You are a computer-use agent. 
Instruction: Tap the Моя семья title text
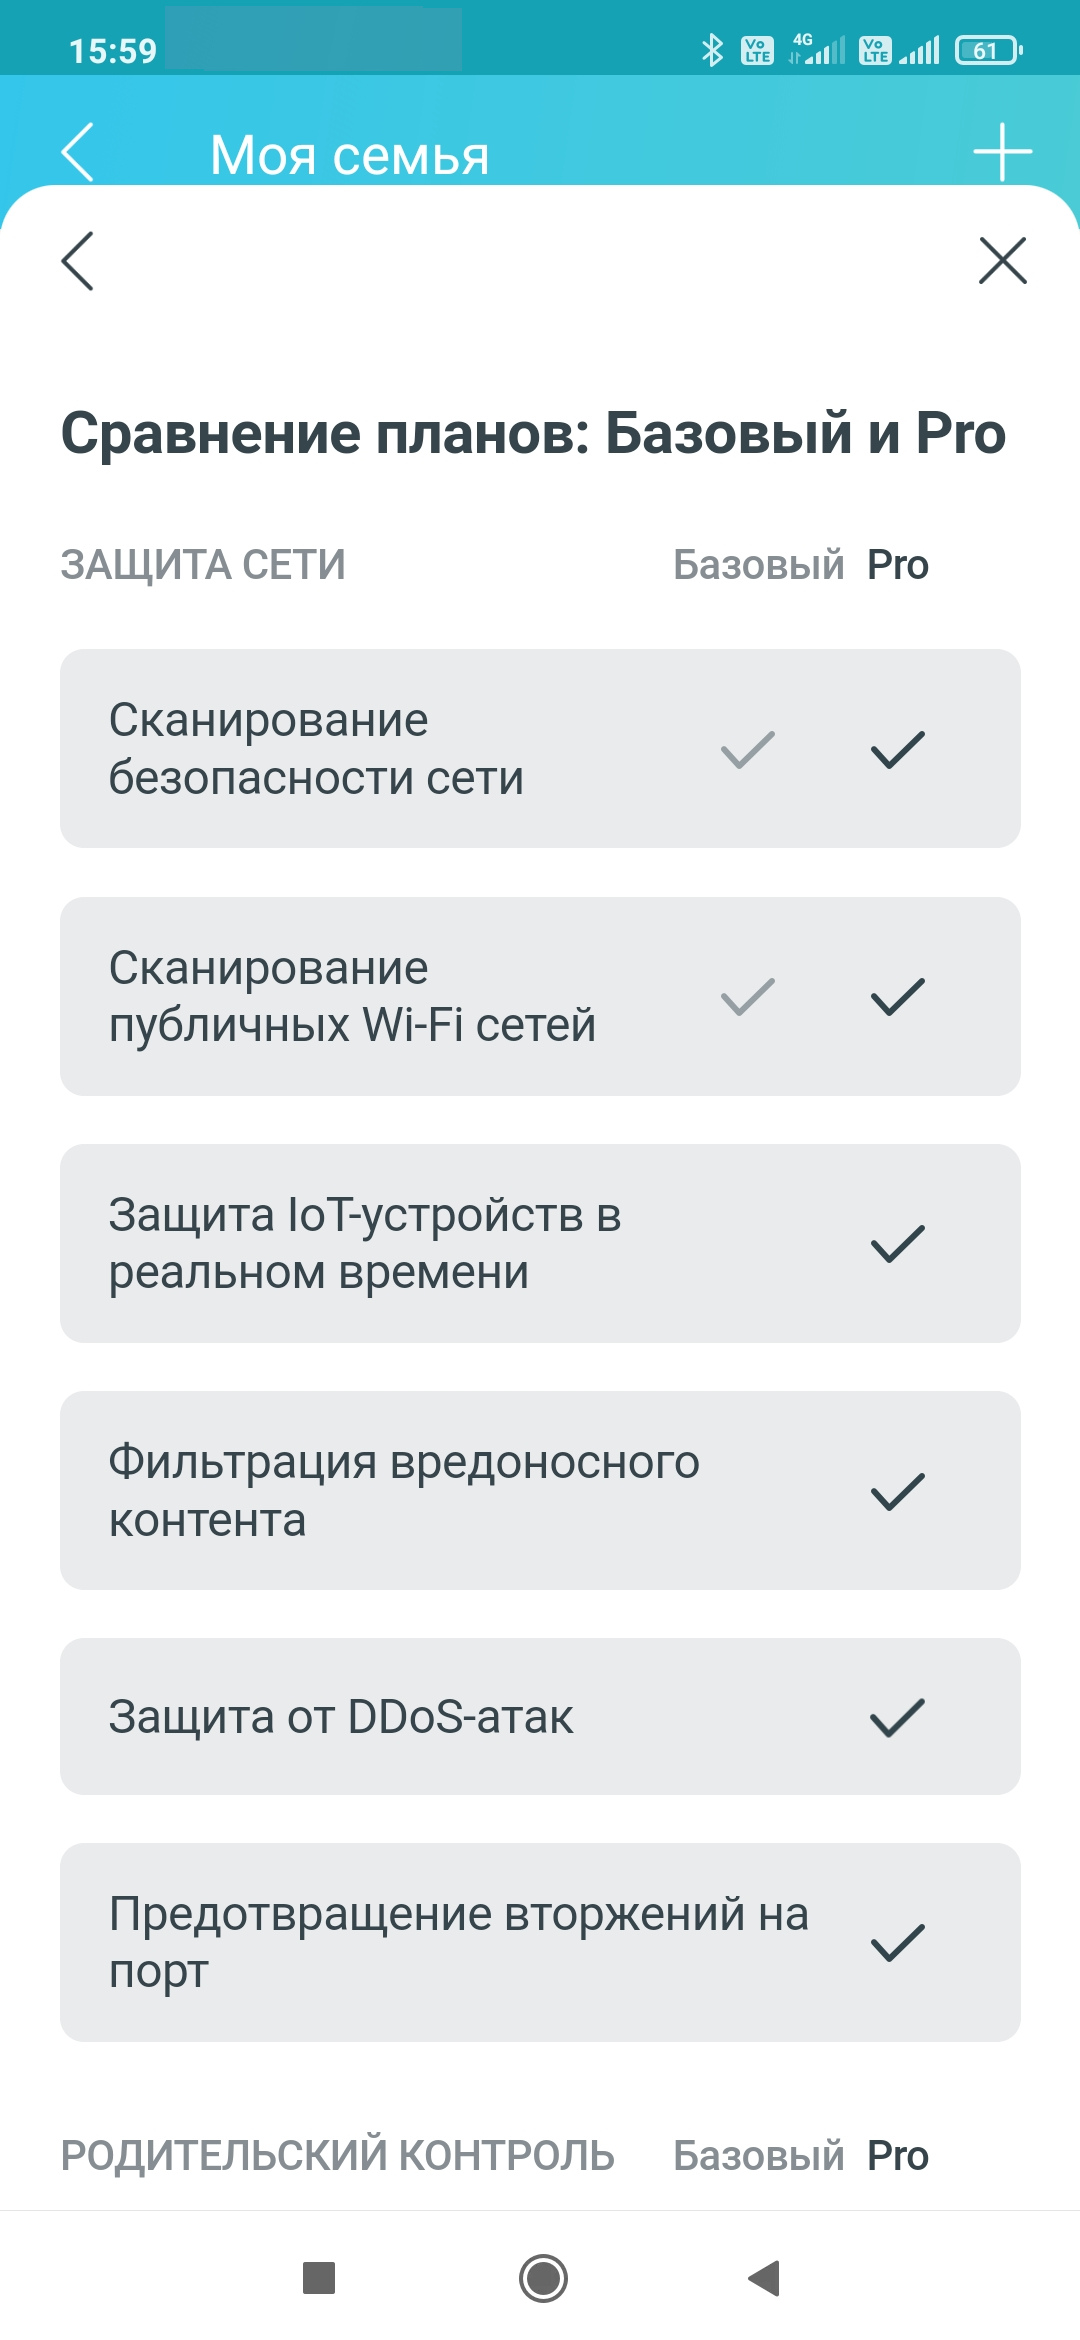349,156
